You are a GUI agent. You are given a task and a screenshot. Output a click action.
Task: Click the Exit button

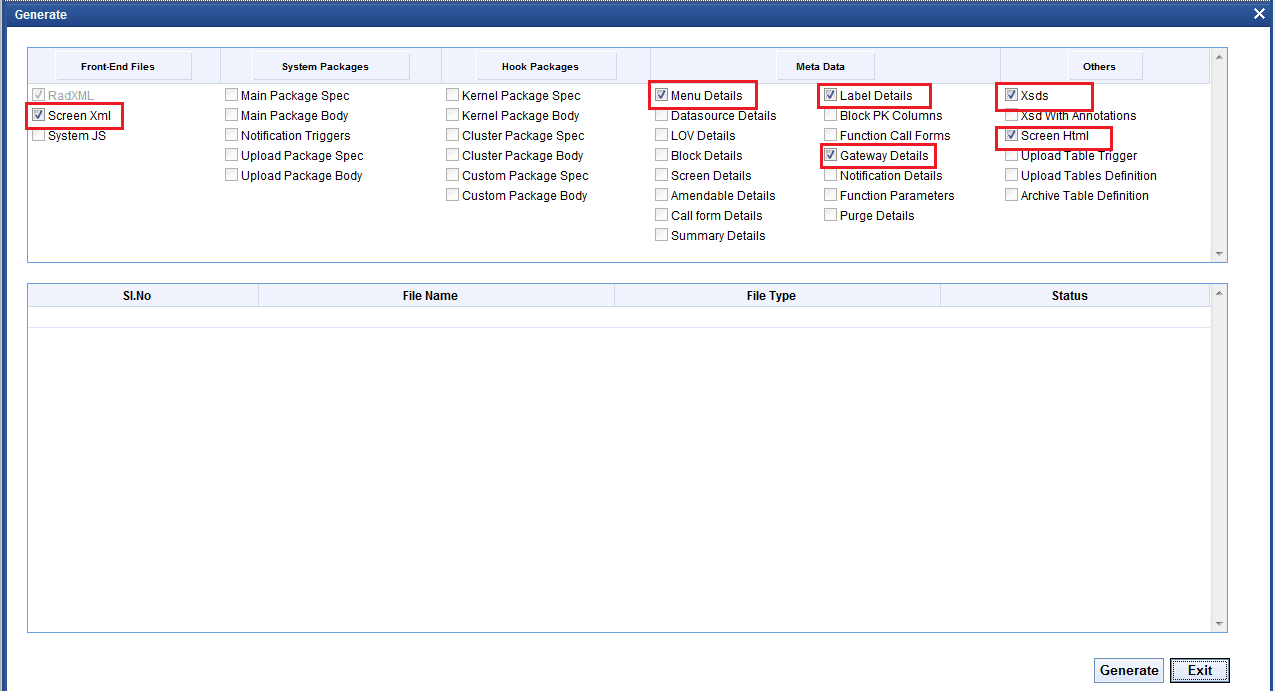(x=1200, y=671)
